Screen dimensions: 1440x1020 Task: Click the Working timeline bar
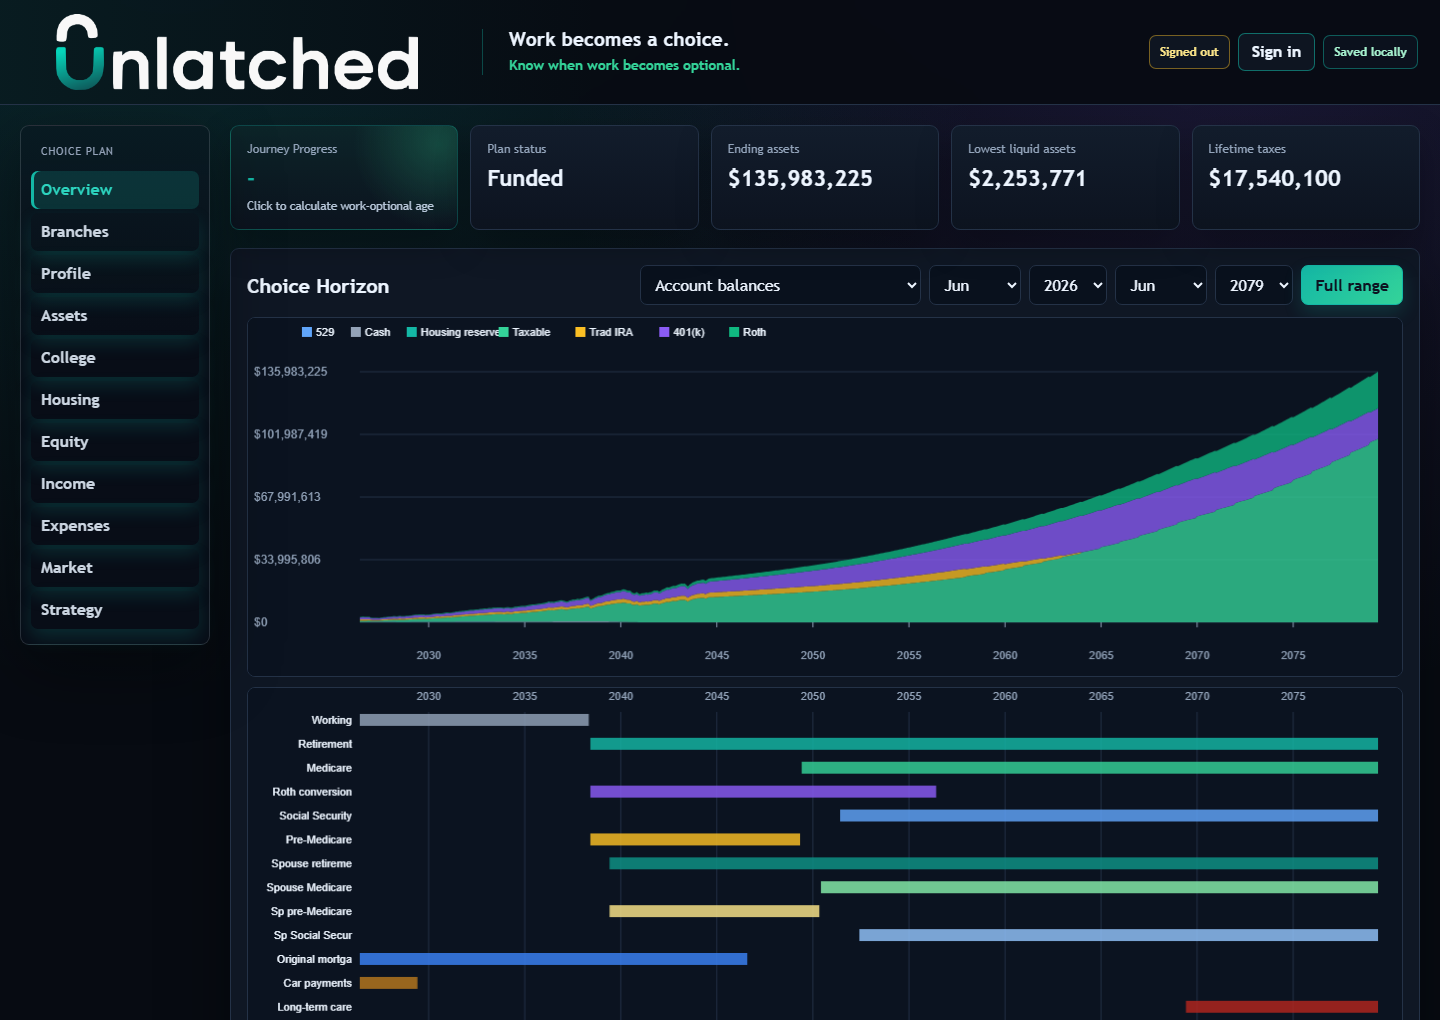(x=474, y=720)
